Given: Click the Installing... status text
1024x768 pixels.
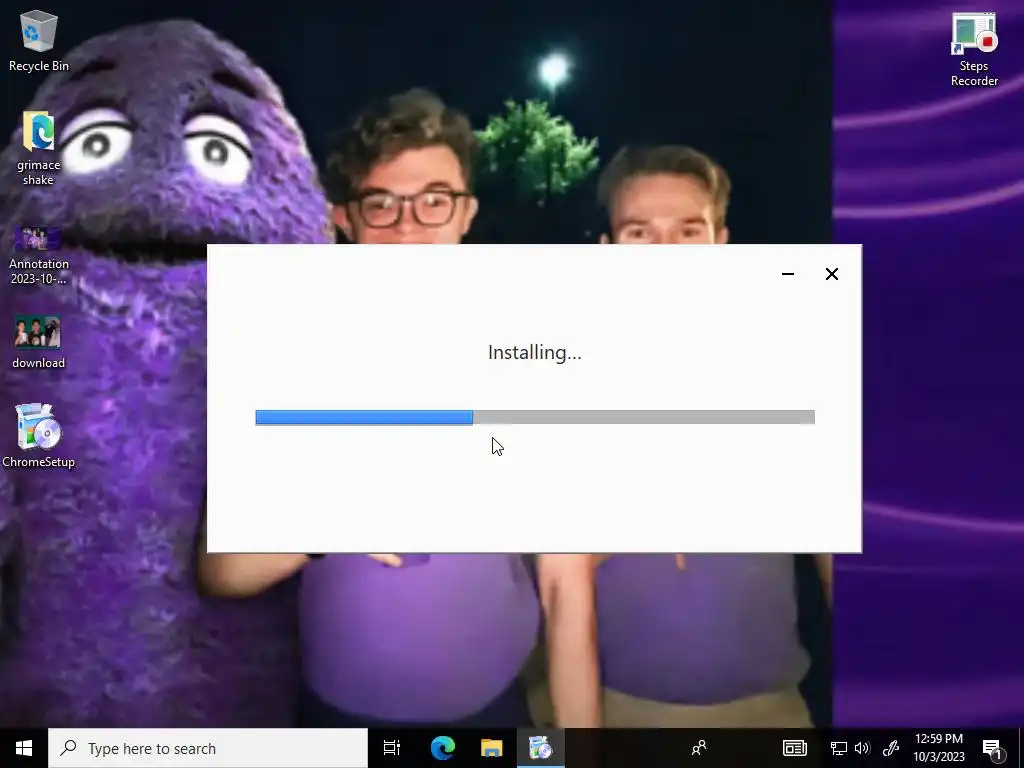Looking at the screenshot, I should (534, 353).
